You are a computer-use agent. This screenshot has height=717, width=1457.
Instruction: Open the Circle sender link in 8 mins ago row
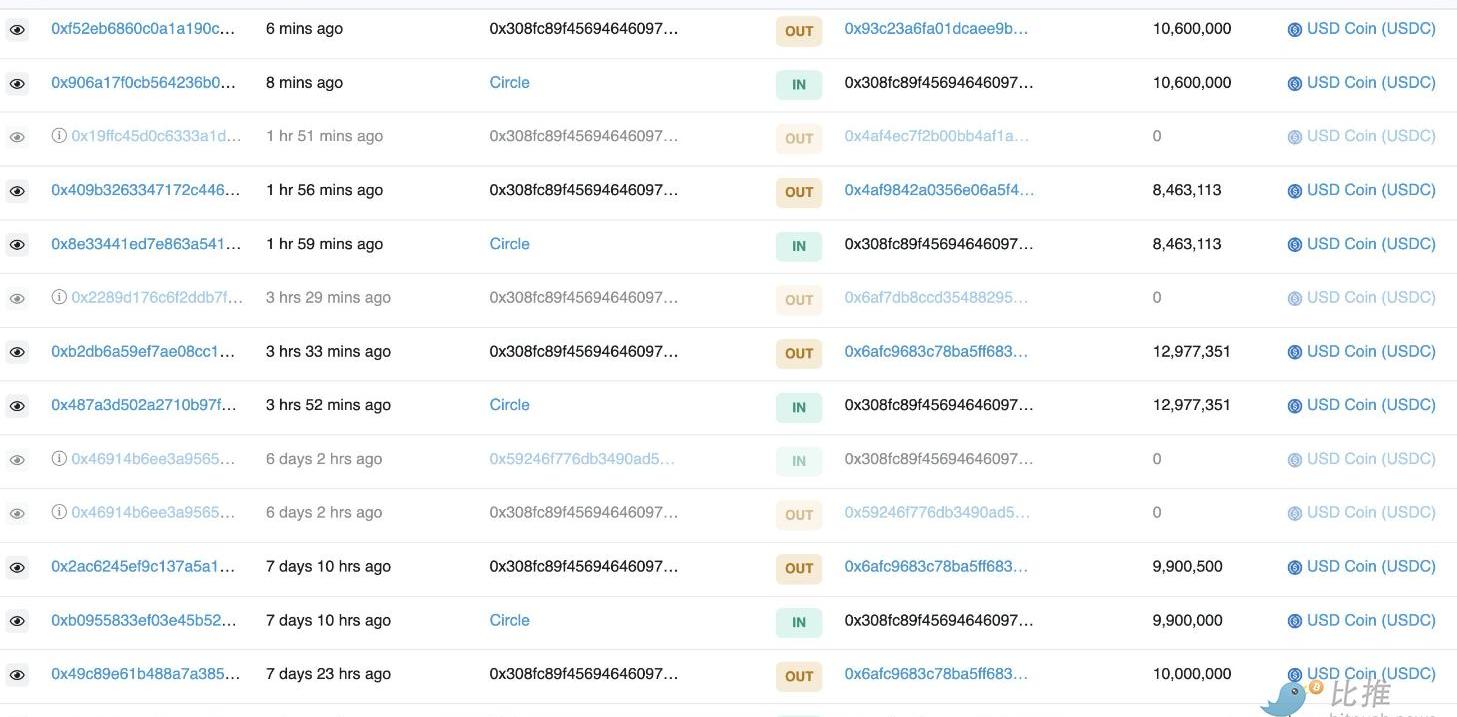pyautogui.click(x=509, y=83)
